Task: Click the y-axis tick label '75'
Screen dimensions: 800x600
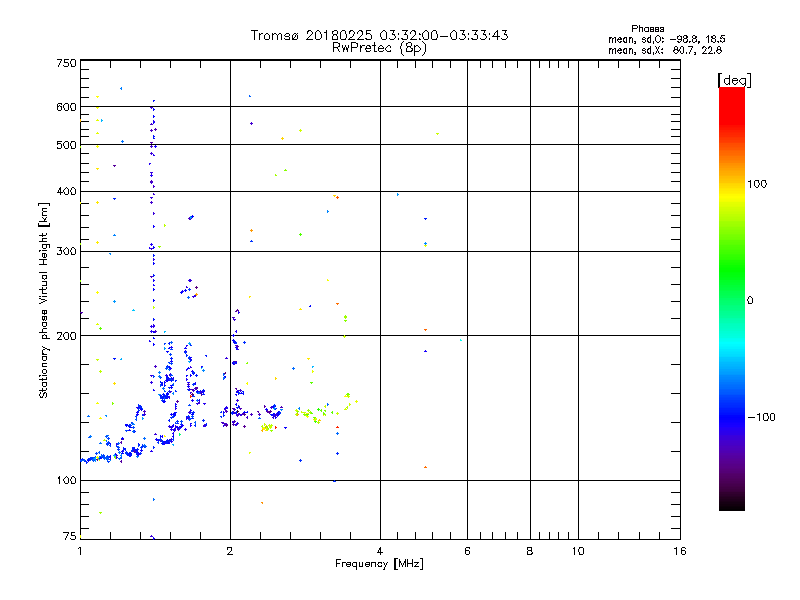Action: pyautogui.click(x=70, y=536)
